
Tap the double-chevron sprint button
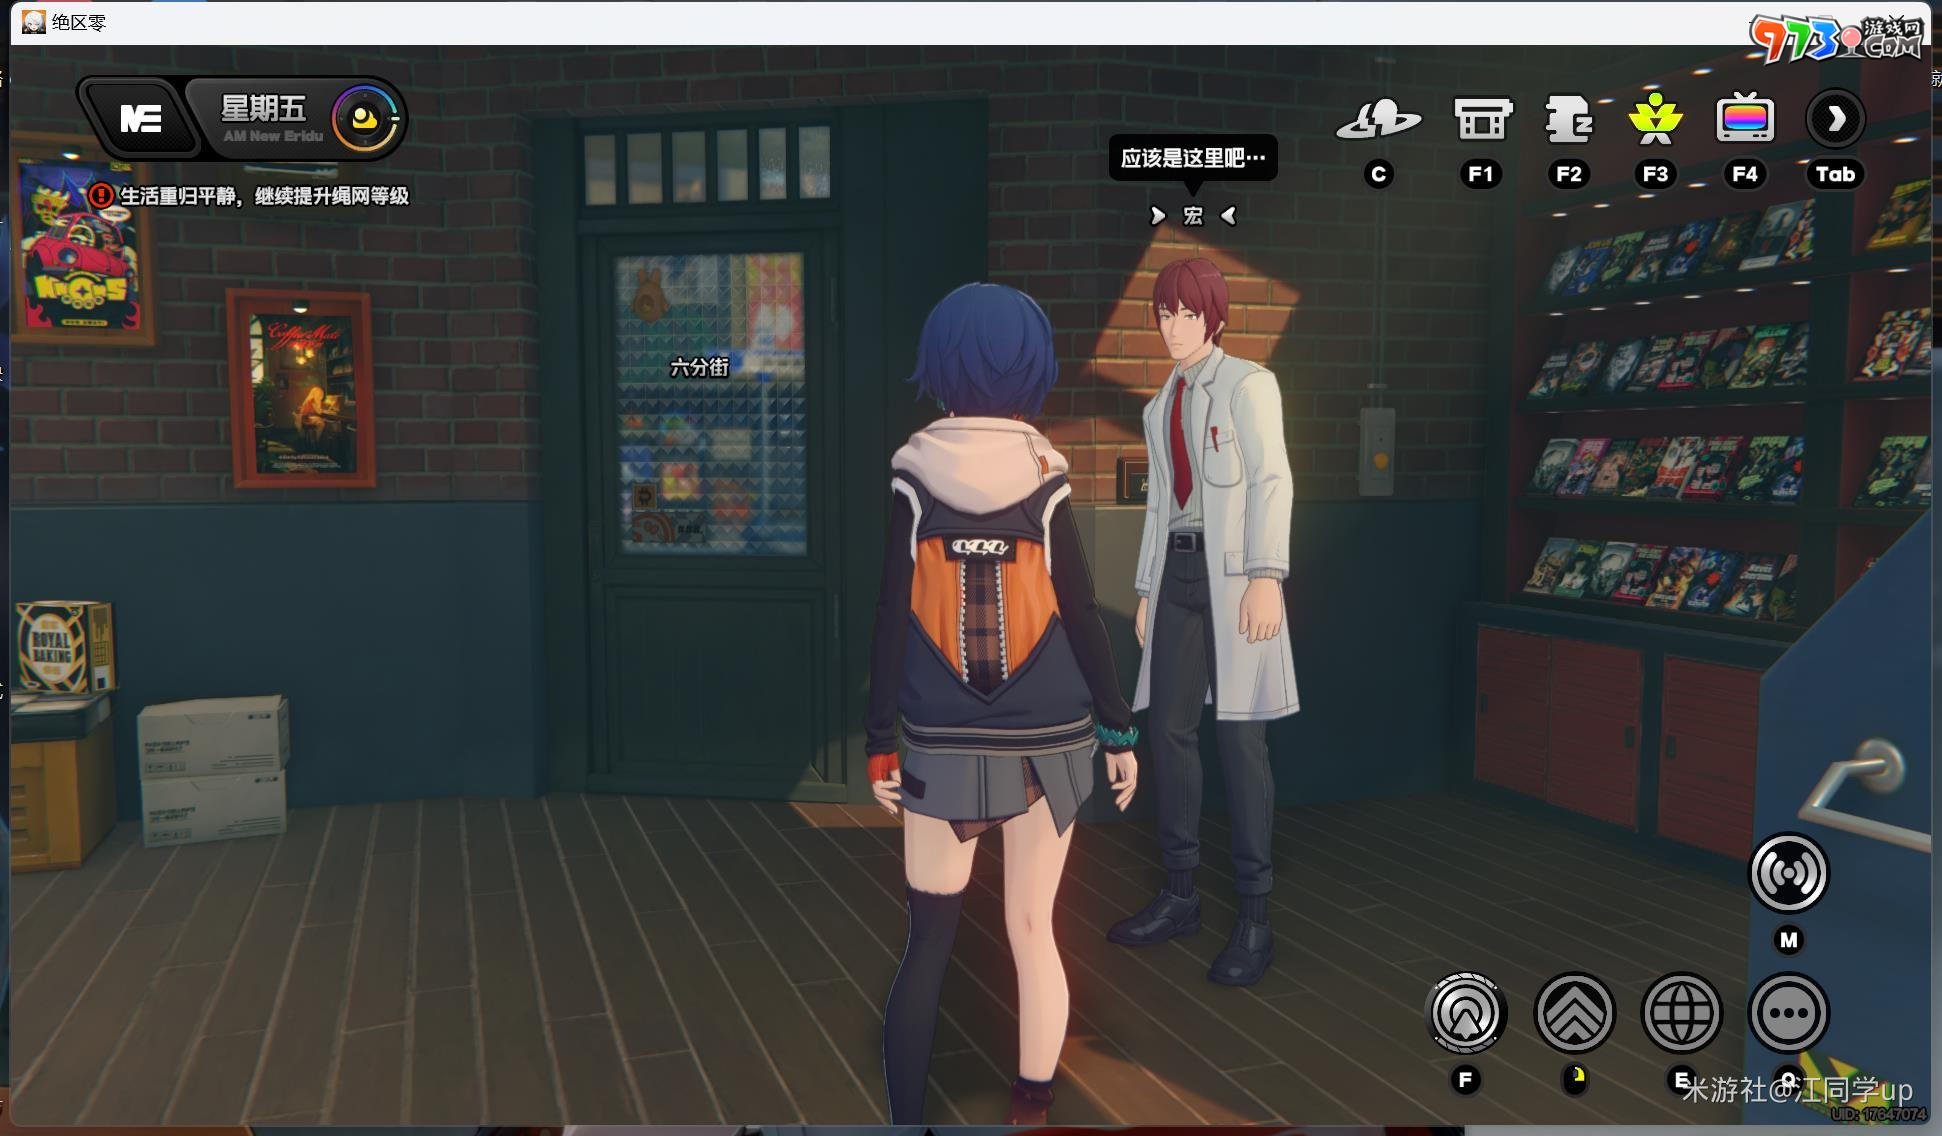1575,1013
